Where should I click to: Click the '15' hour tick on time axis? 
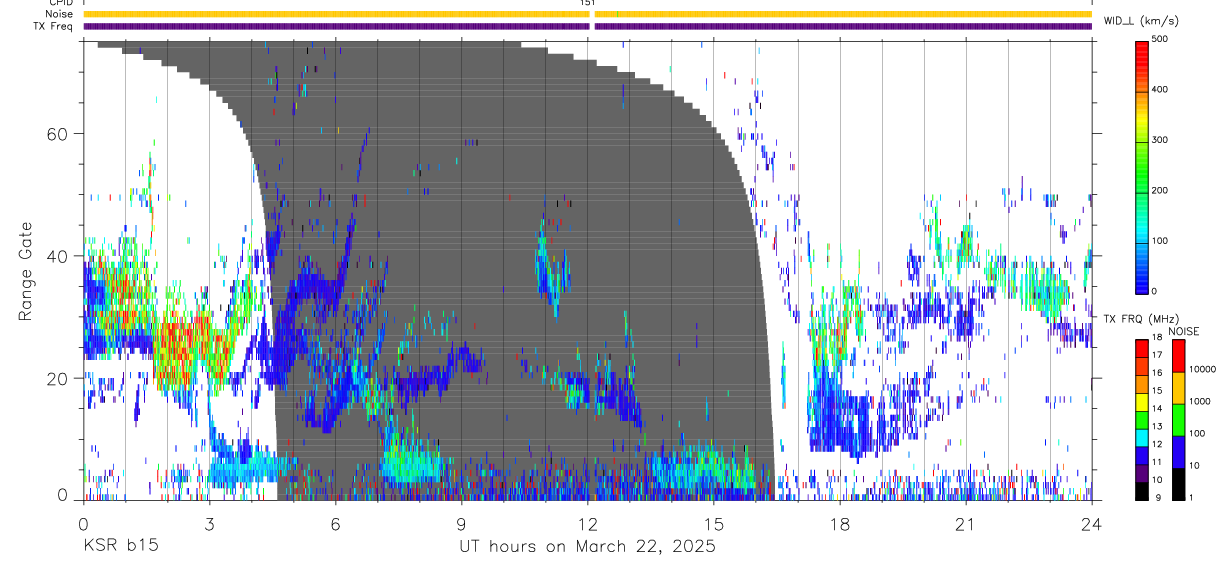click(714, 523)
